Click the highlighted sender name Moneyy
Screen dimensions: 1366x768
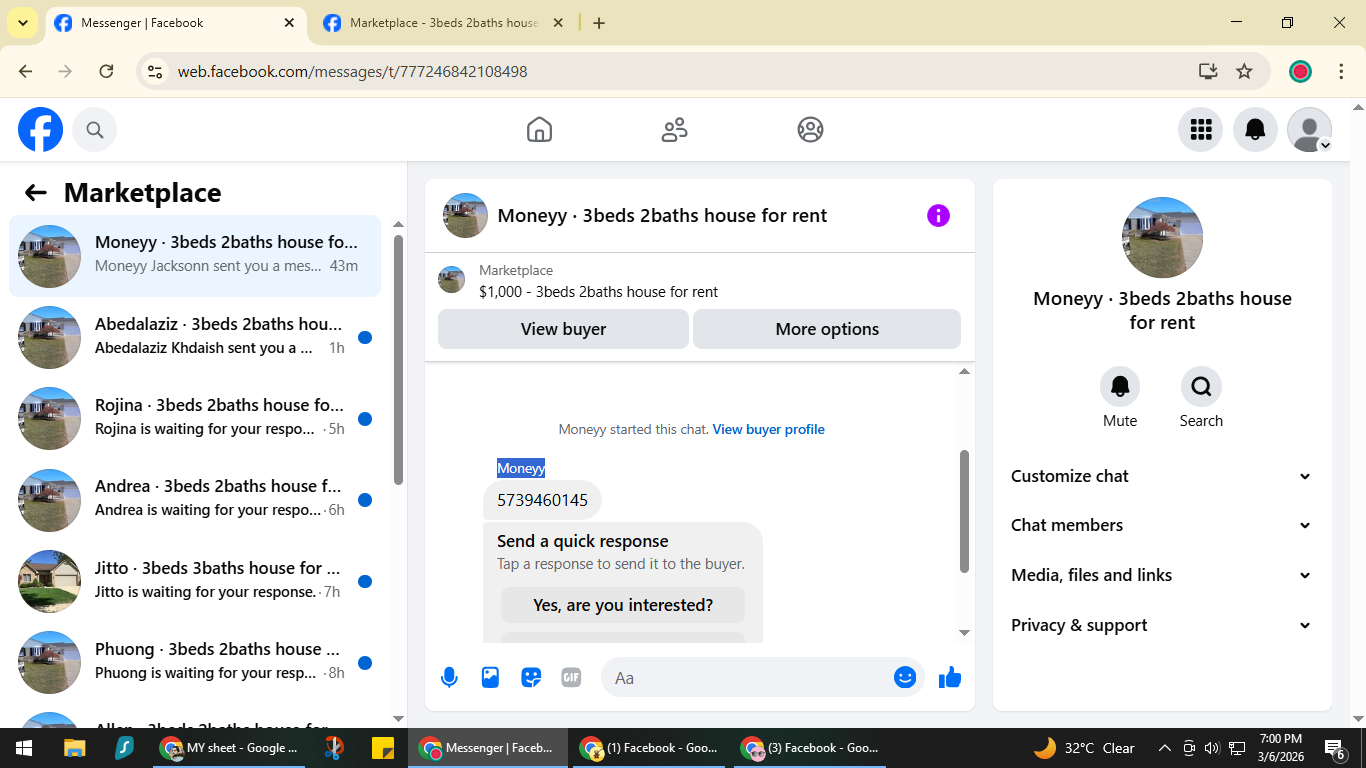521,468
